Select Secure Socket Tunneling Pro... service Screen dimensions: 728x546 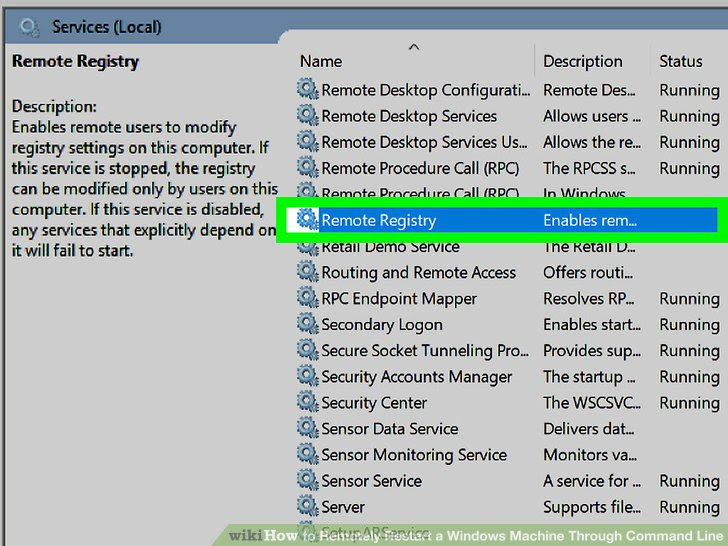pos(425,351)
